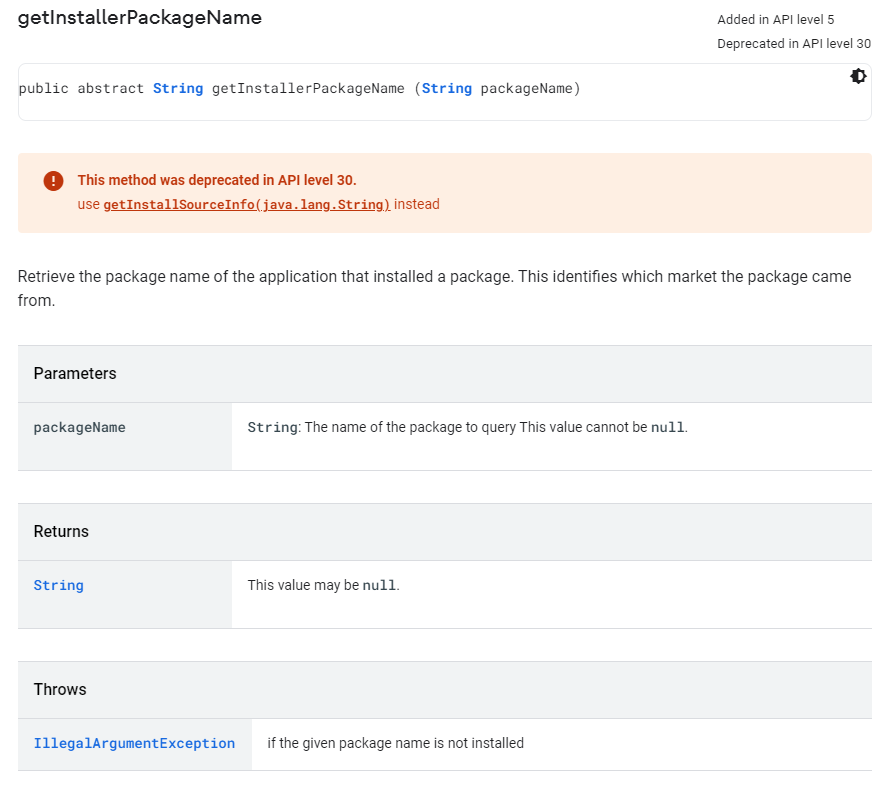
Task: Click 'if the given package name is not installed'
Action: (x=395, y=744)
